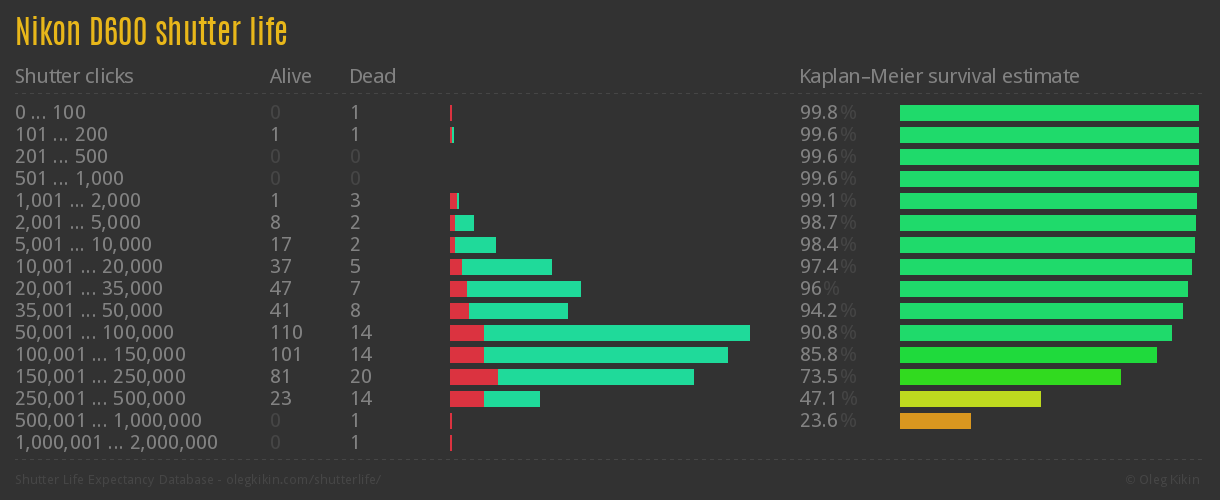Click the orange 23.6% survival bar
1220x500 pixels.
point(935,421)
